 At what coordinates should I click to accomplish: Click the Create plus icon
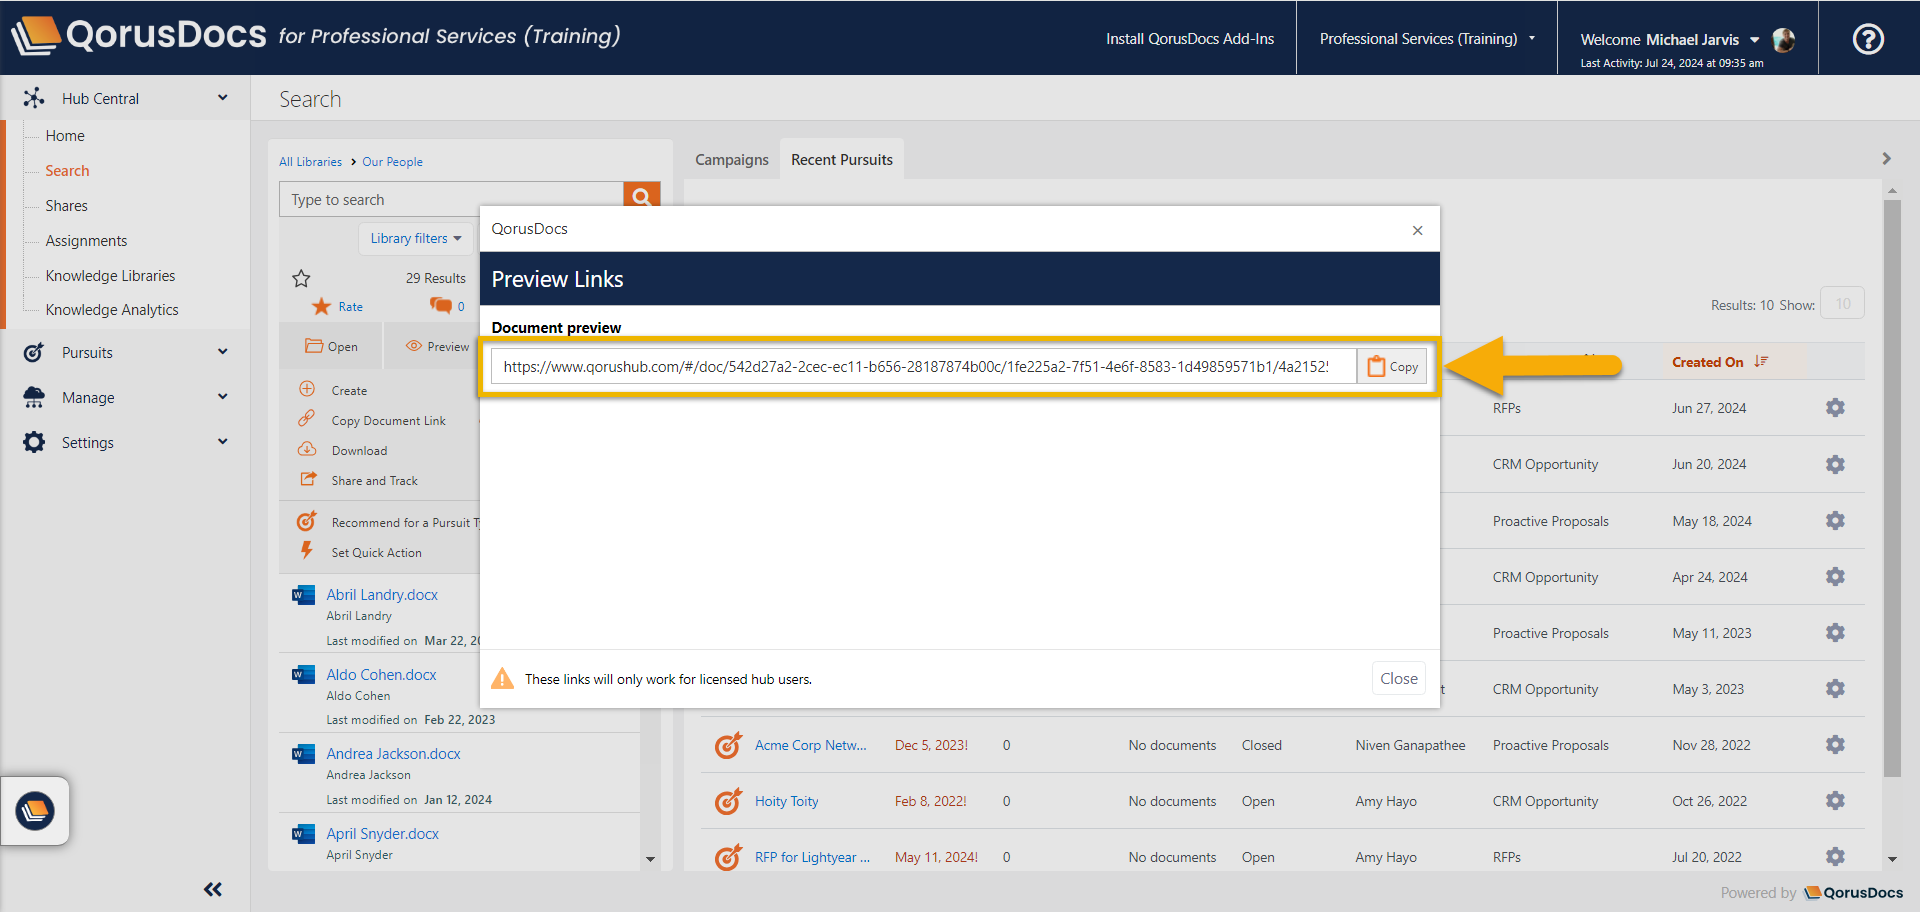(307, 389)
